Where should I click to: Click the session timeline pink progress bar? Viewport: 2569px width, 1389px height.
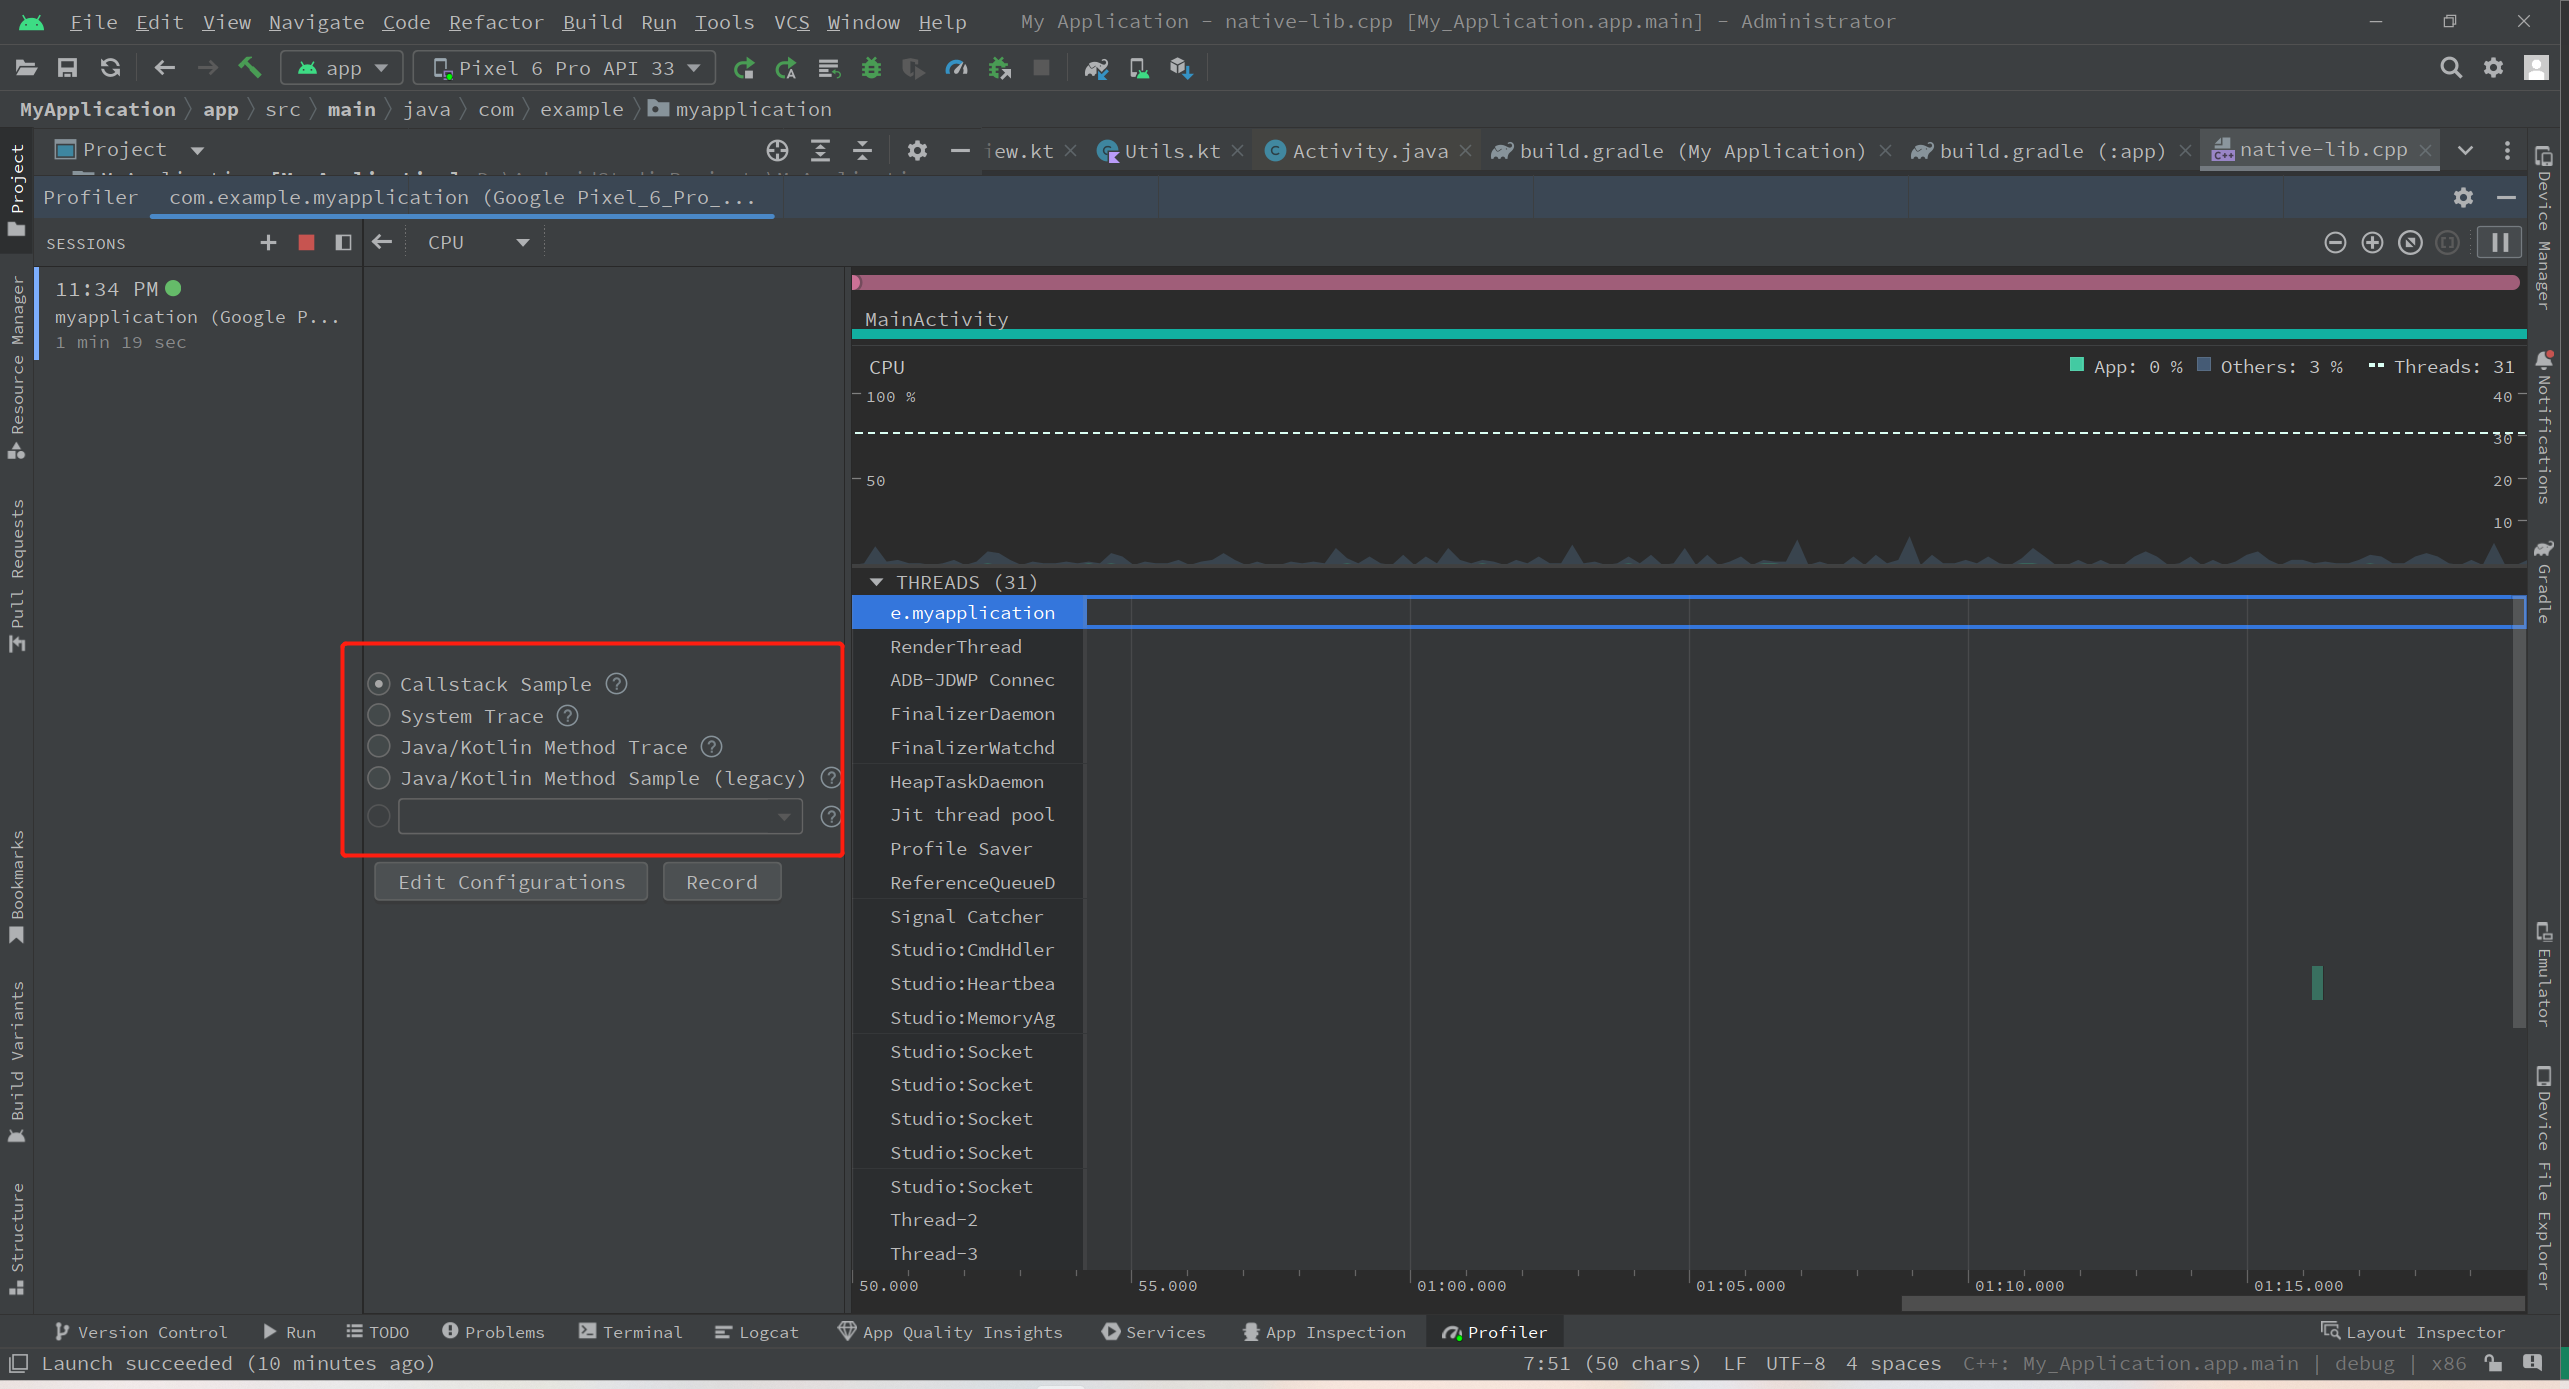(1685, 283)
